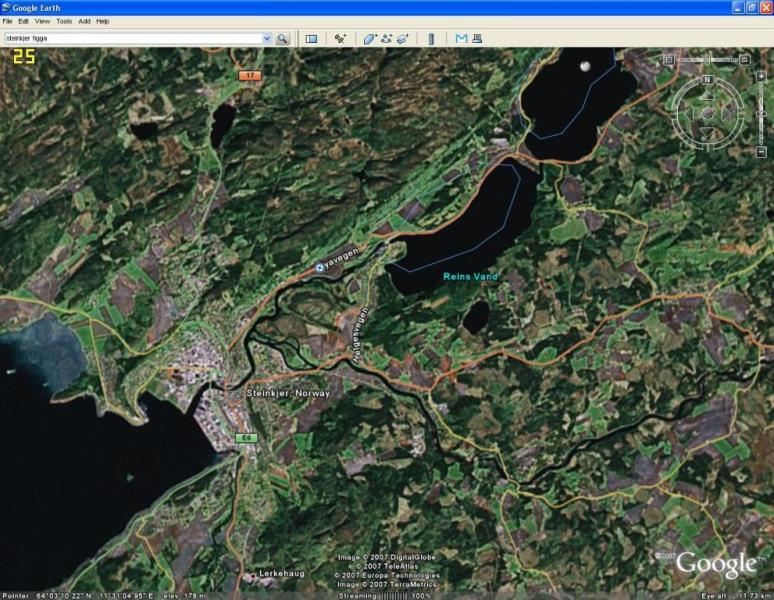Image resolution: width=774 pixels, height=600 pixels.
Task: Click the navigation move right arrow
Action: (726, 114)
